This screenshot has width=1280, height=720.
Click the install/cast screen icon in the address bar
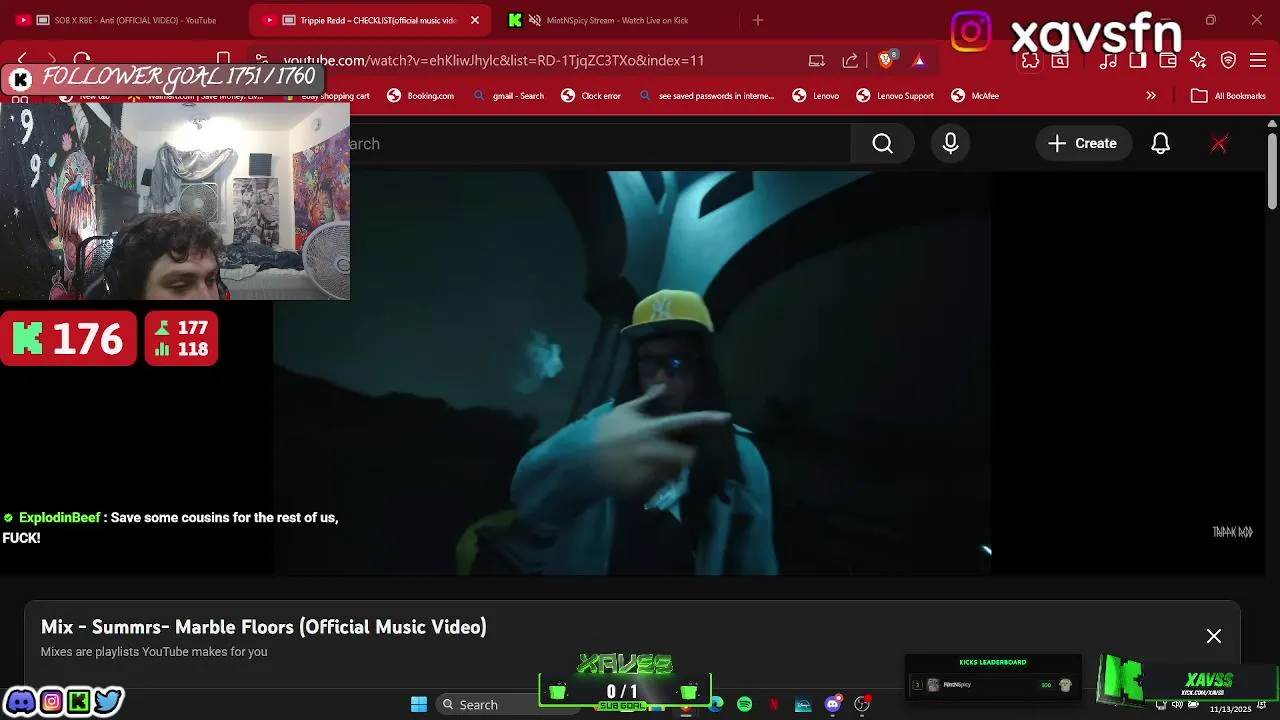pos(817,60)
